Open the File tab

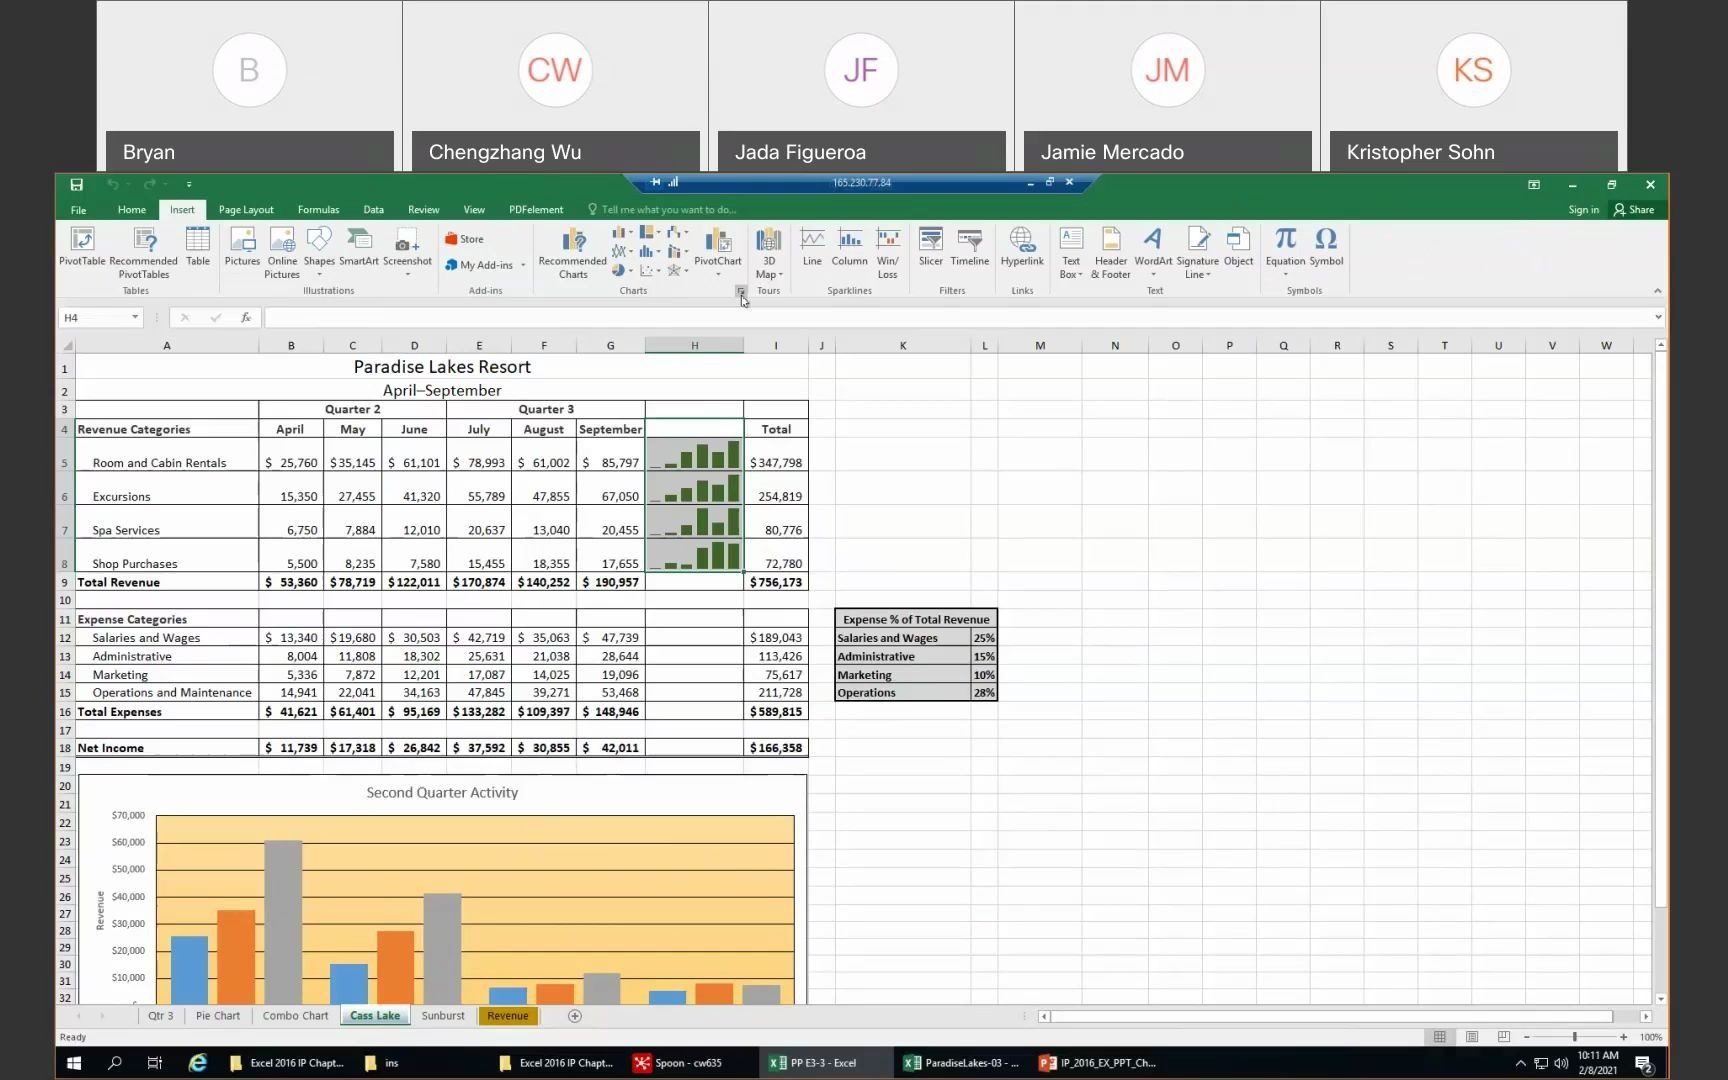coord(78,210)
